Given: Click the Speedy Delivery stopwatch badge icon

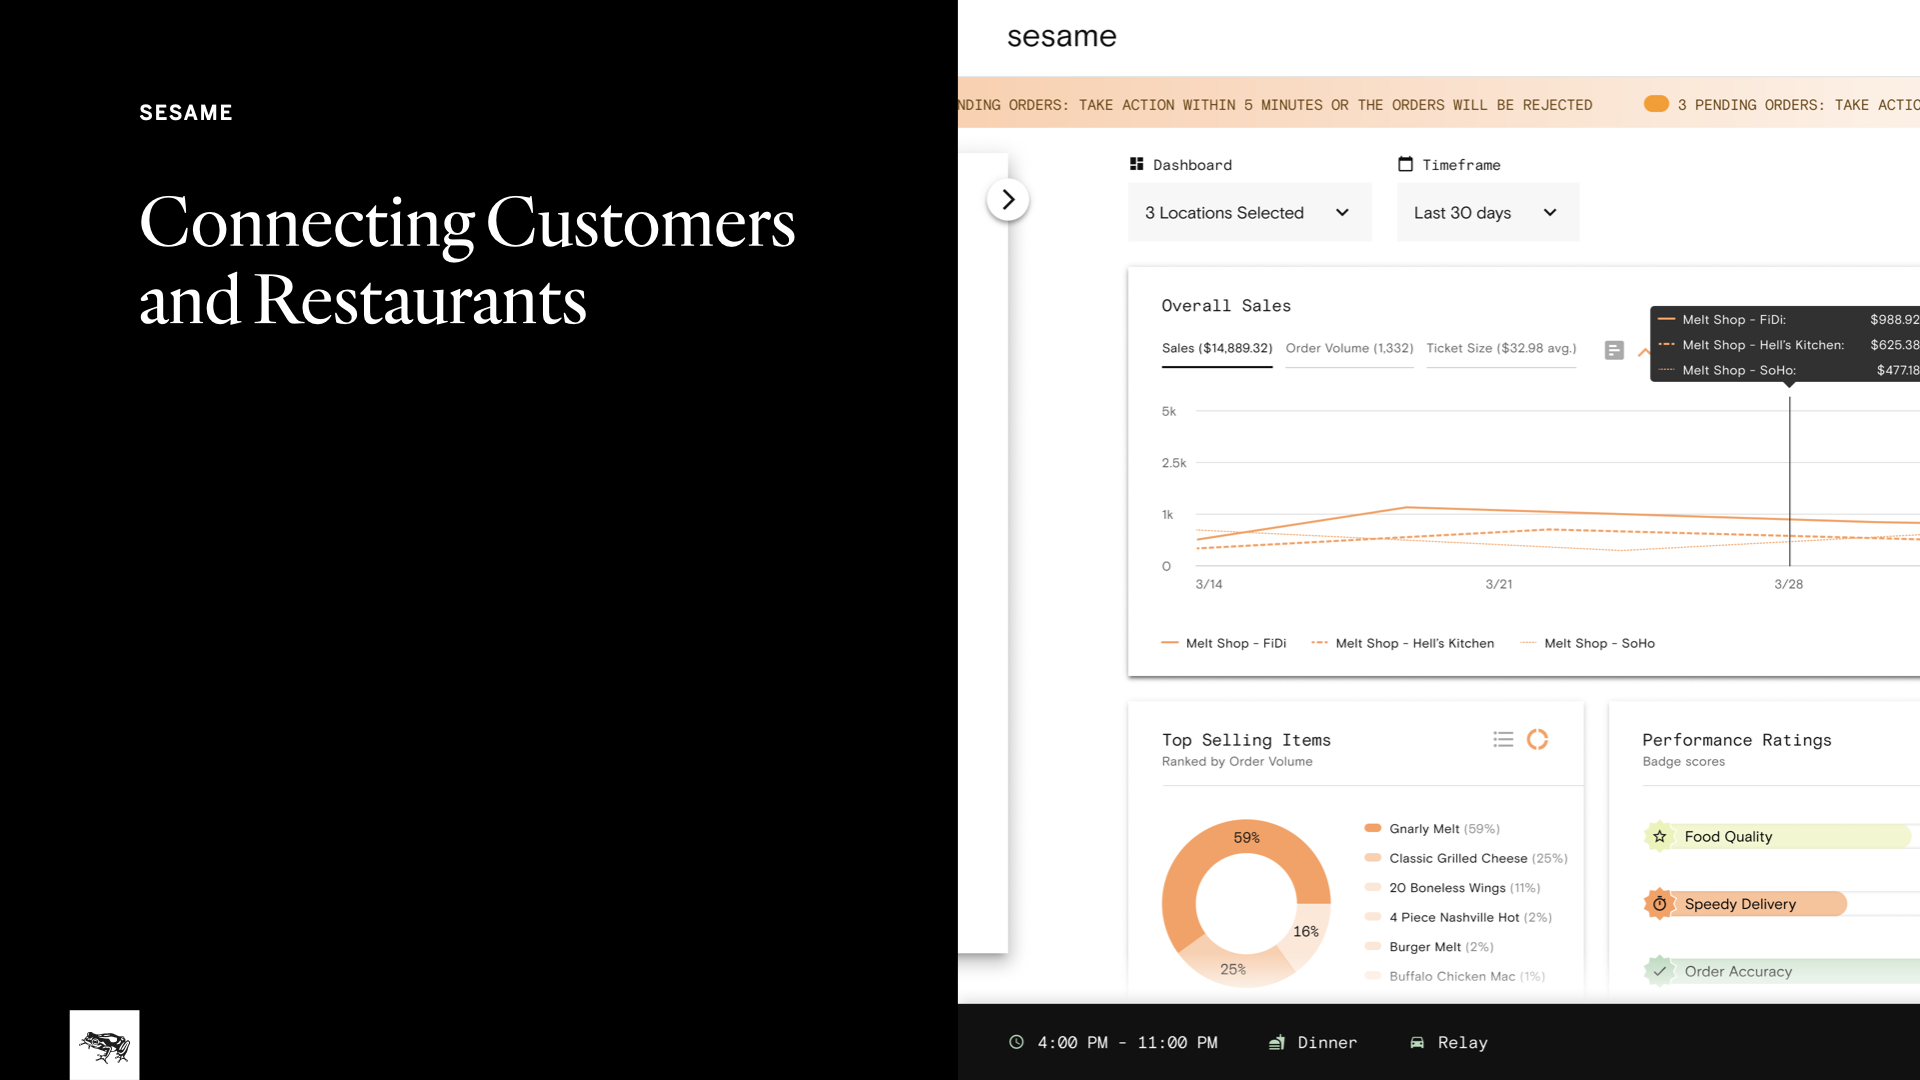Looking at the screenshot, I should click(1659, 904).
